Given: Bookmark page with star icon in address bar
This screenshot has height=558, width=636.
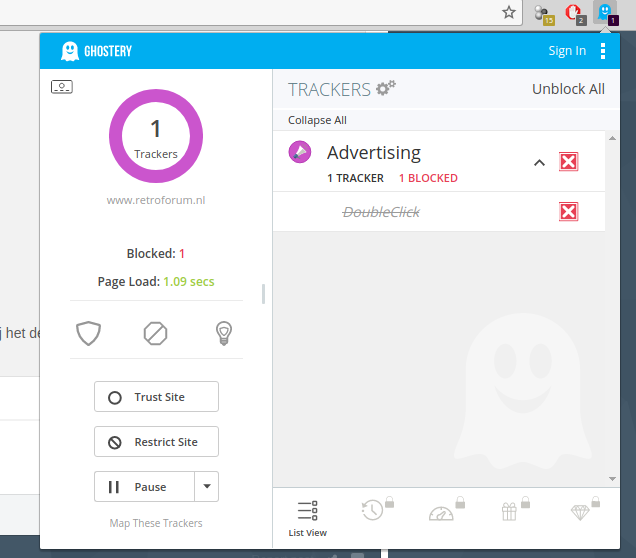Looking at the screenshot, I should (509, 13).
